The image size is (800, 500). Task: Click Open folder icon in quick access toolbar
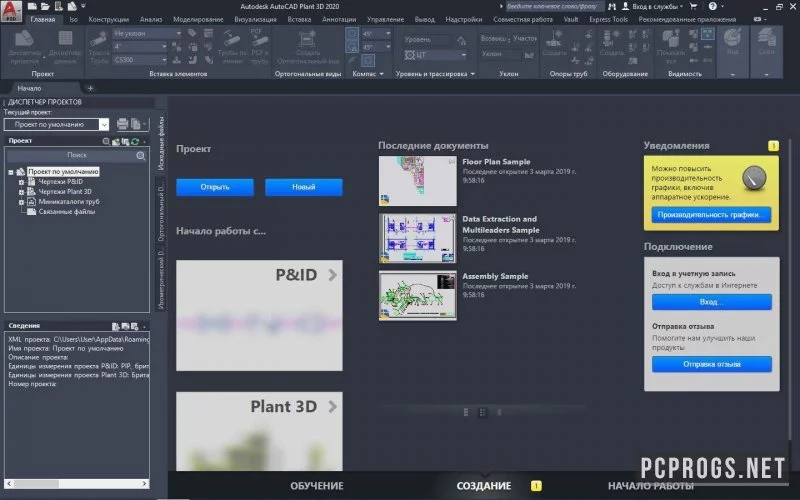click(x=45, y=6)
